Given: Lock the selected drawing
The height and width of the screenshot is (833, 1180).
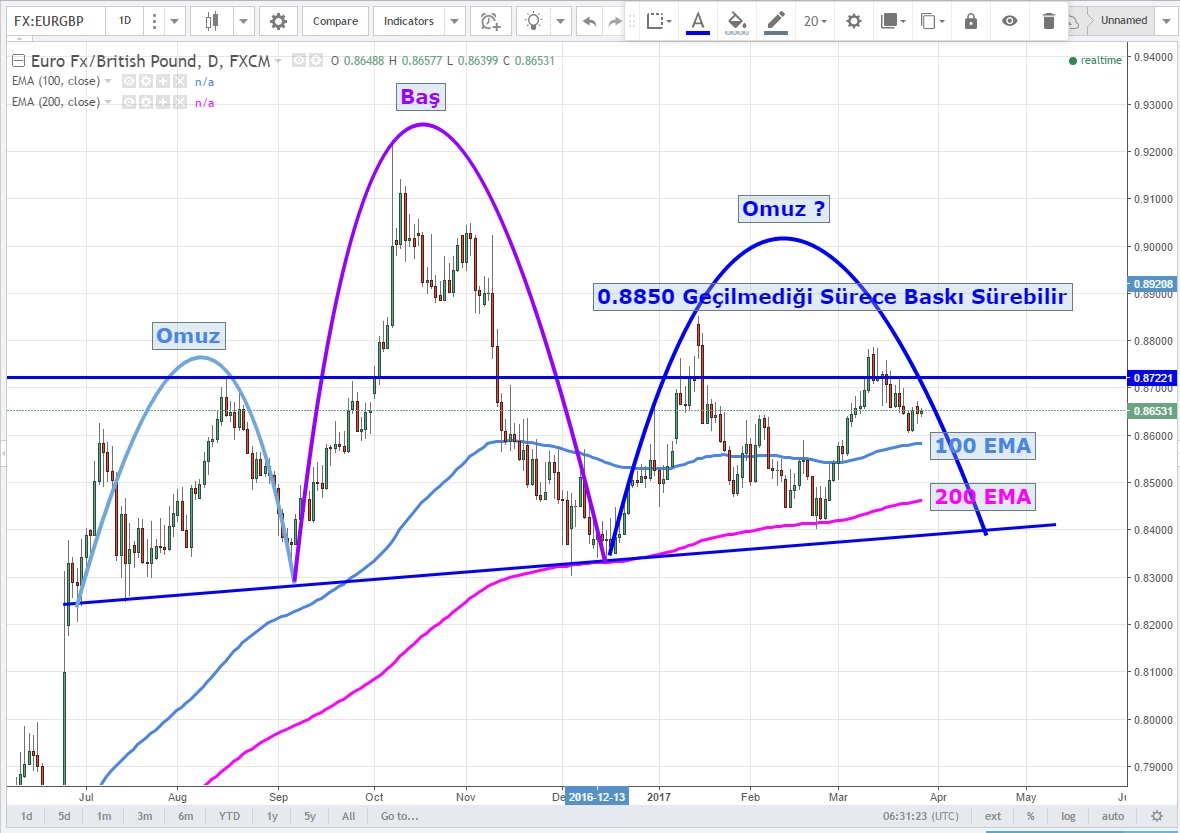Looking at the screenshot, I should pyautogui.click(x=971, y=21).
